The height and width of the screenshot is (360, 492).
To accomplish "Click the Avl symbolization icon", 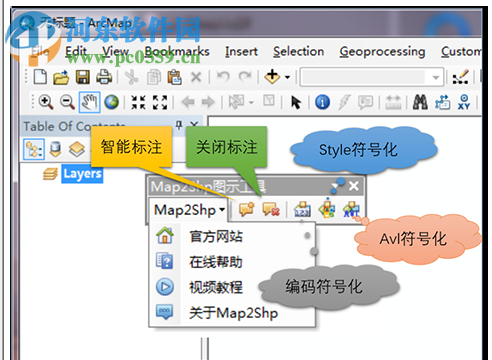I will [351, 209].
